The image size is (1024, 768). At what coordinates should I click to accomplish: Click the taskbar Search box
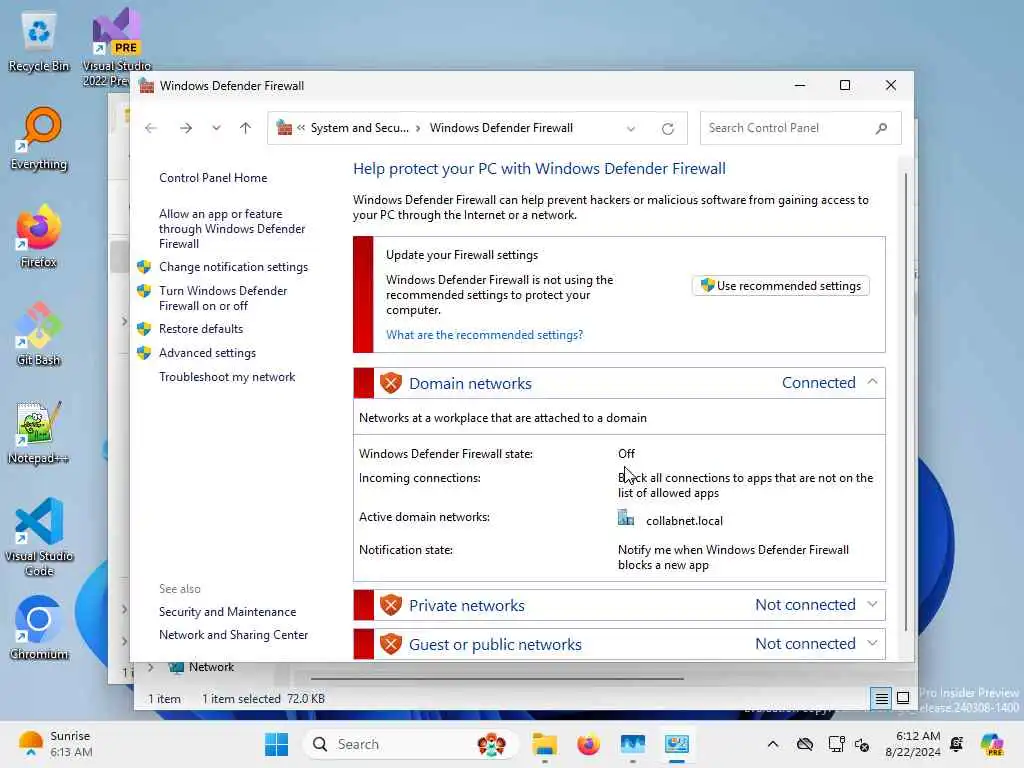[410, 744]
